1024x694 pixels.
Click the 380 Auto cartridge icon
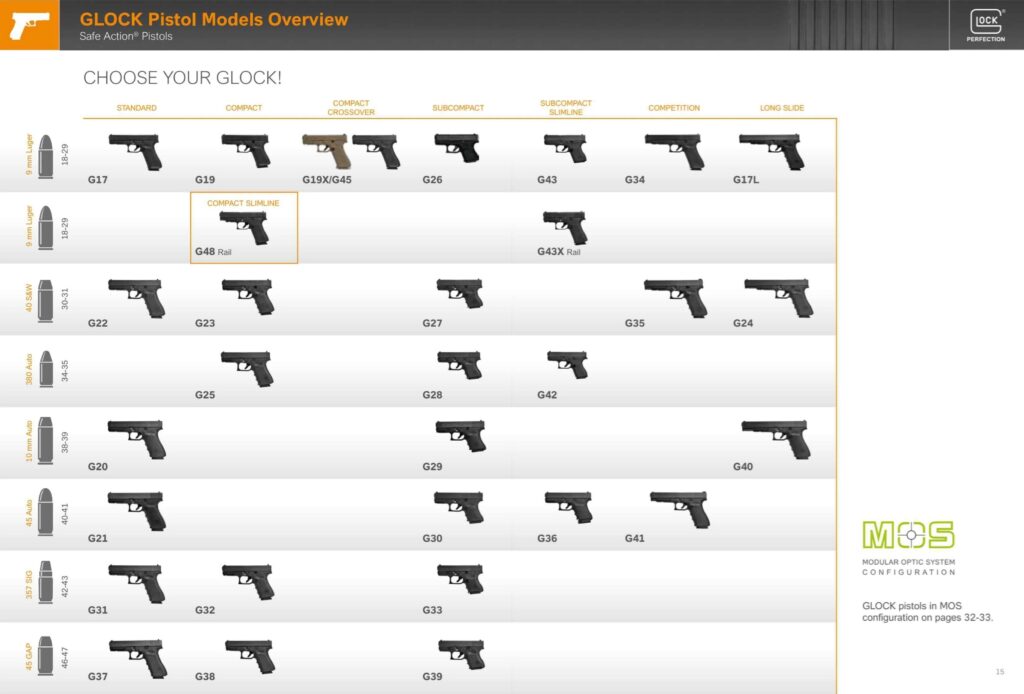tap(46, 369)
